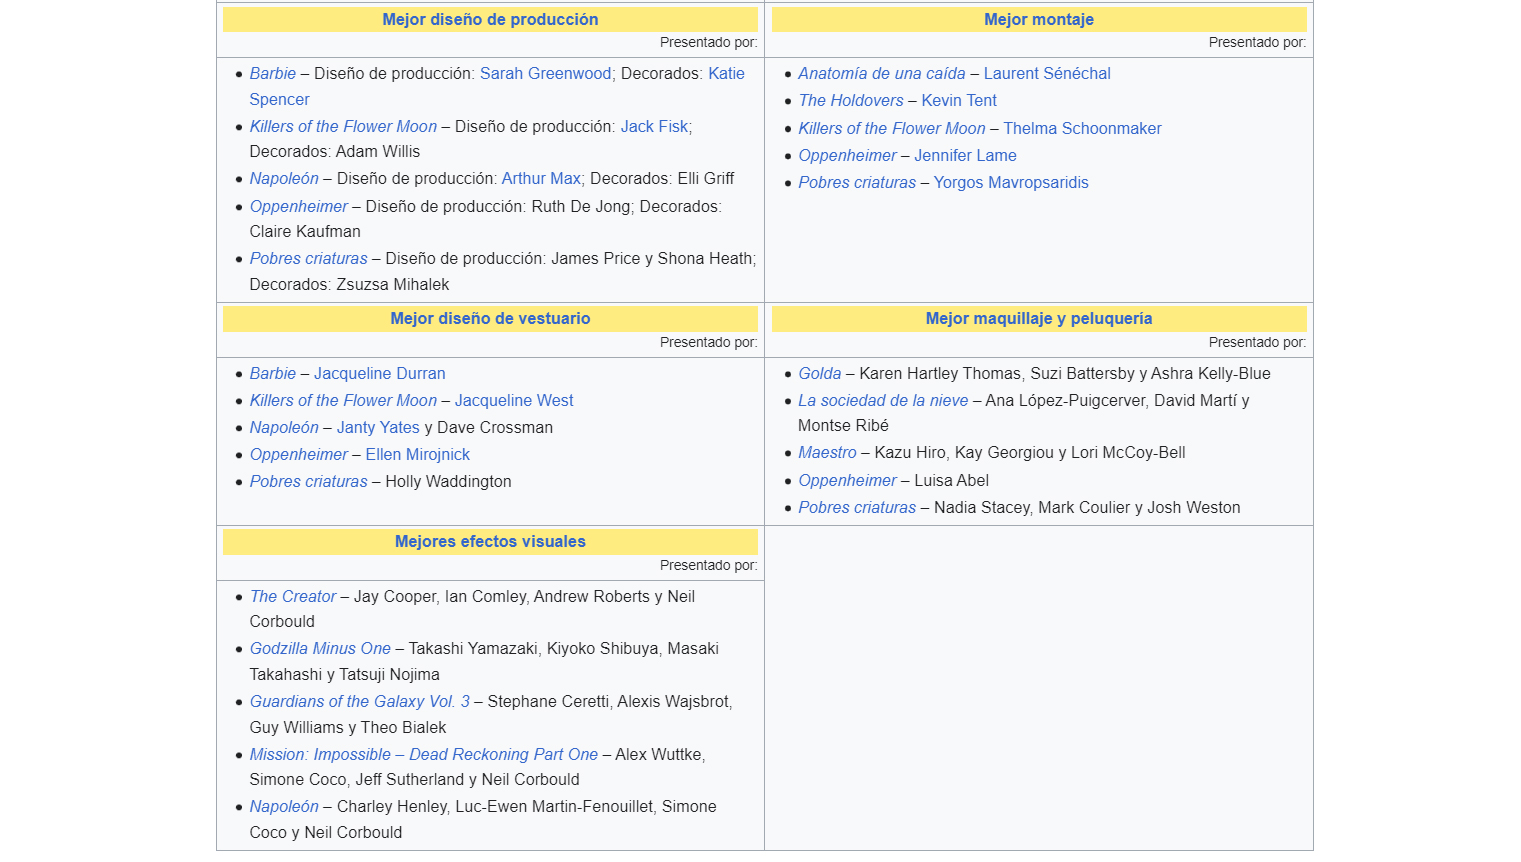Click the name 'Holly Waddington'

(x=449, y=481)
